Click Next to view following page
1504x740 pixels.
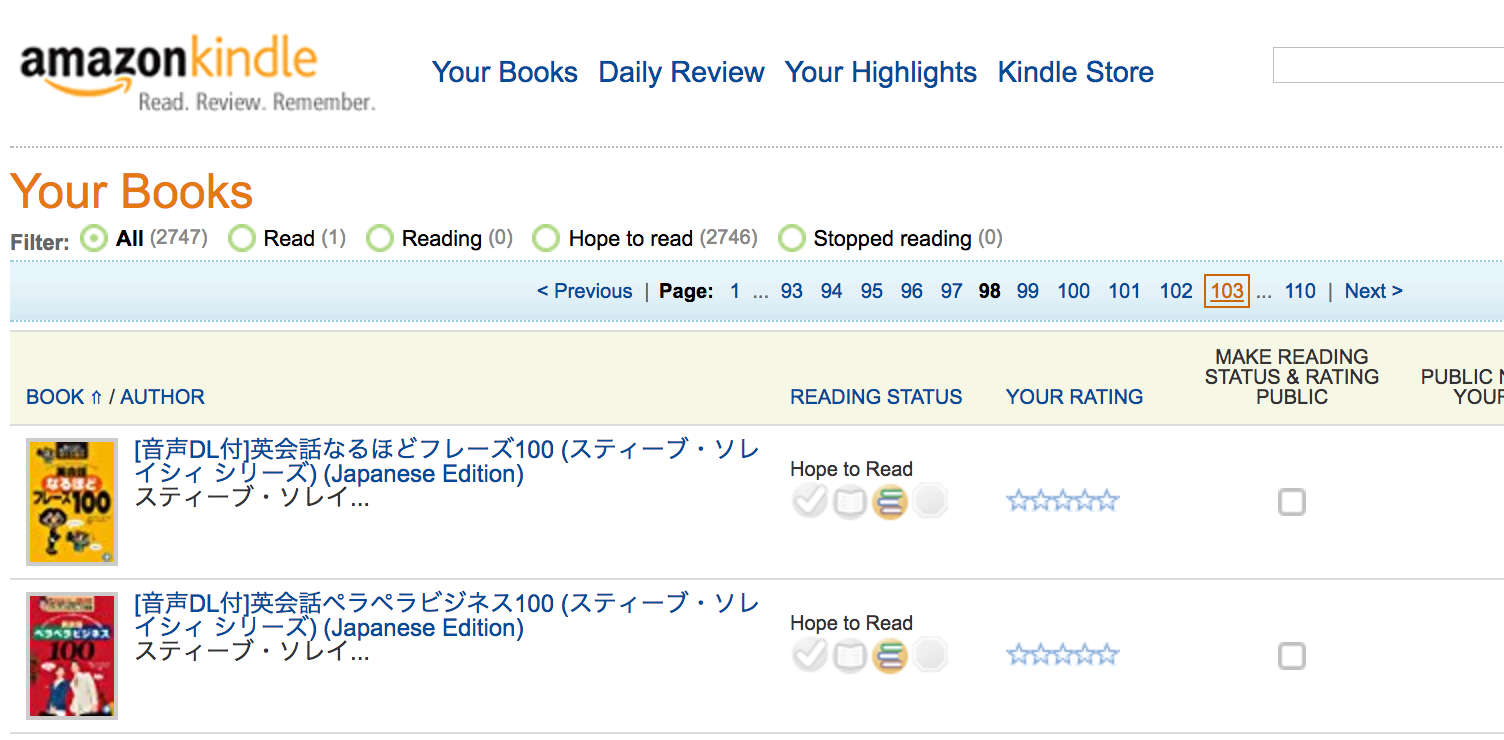tap(1373, 290)
